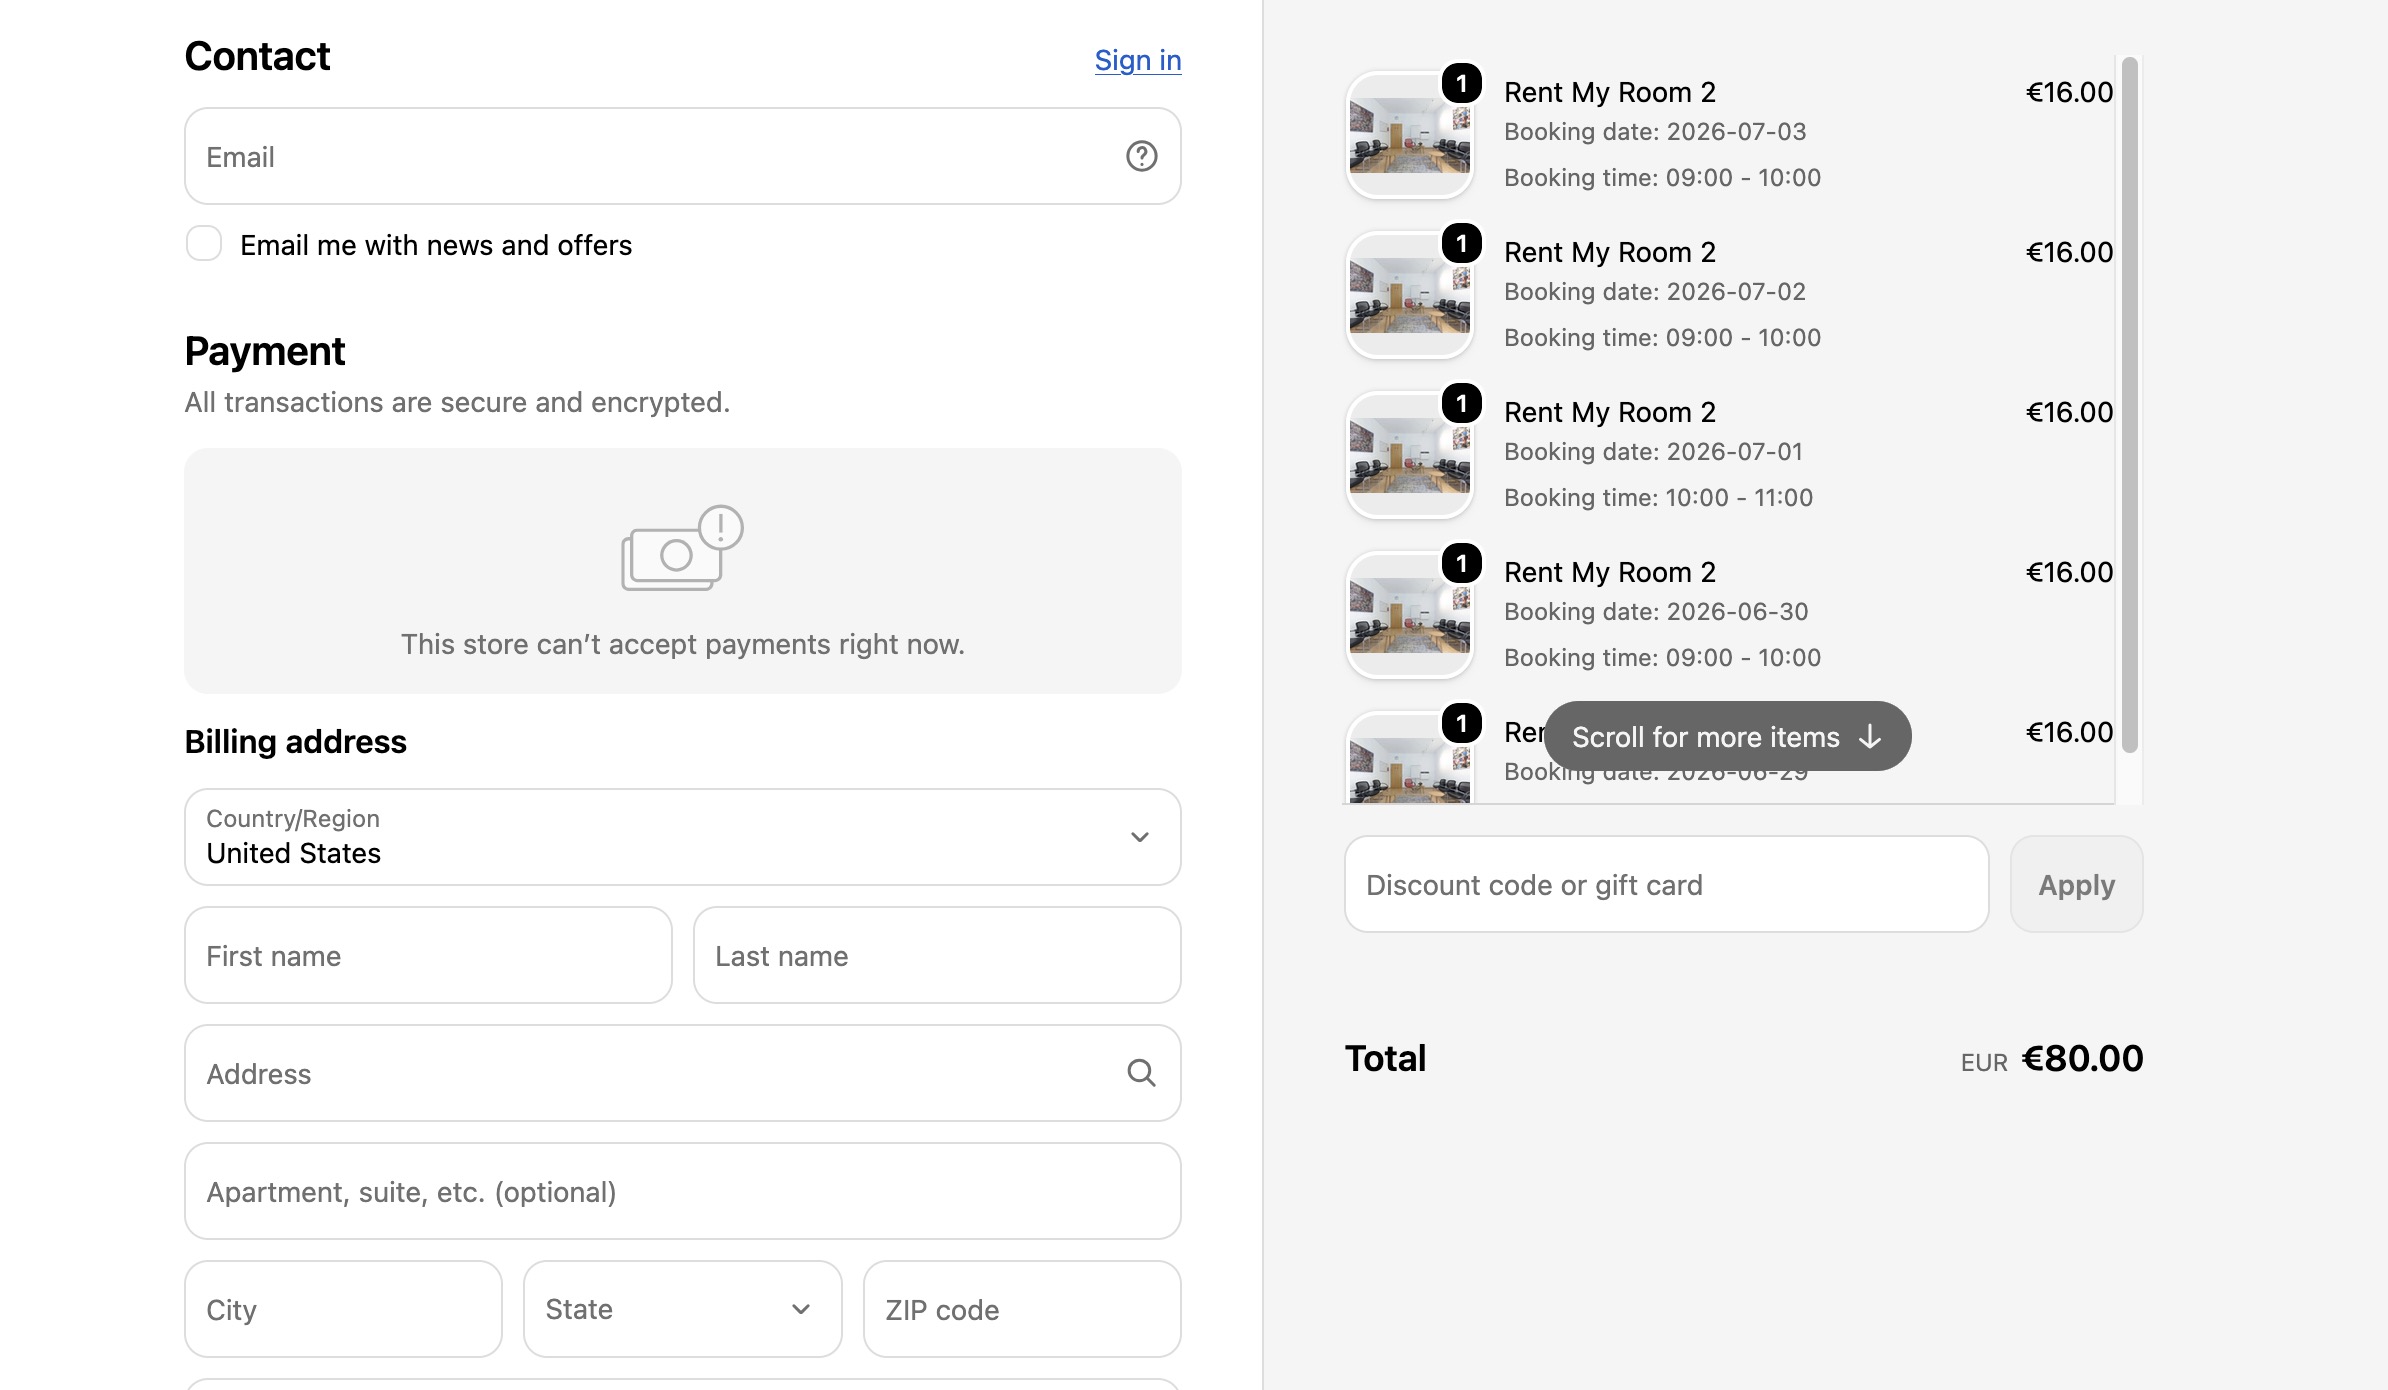The image size is (2388, 1390).
Task: Click the payment unavailable cash icon
Action: [x=682, y=548]
